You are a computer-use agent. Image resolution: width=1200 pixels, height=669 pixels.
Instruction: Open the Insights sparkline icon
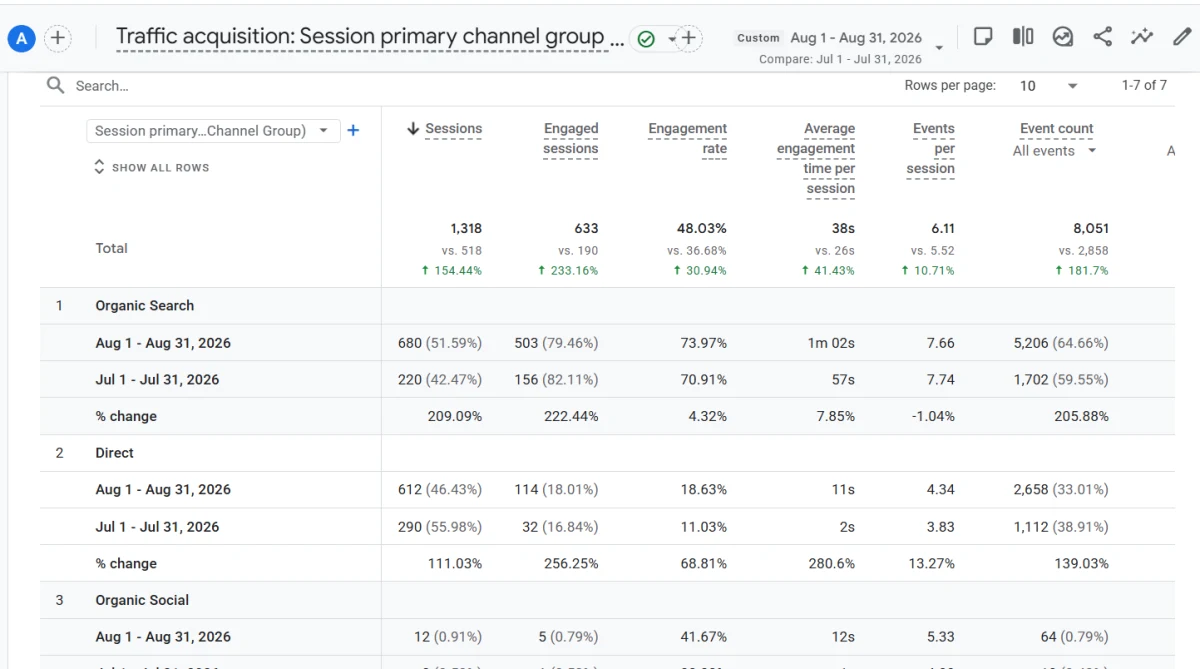(1142, 37)
